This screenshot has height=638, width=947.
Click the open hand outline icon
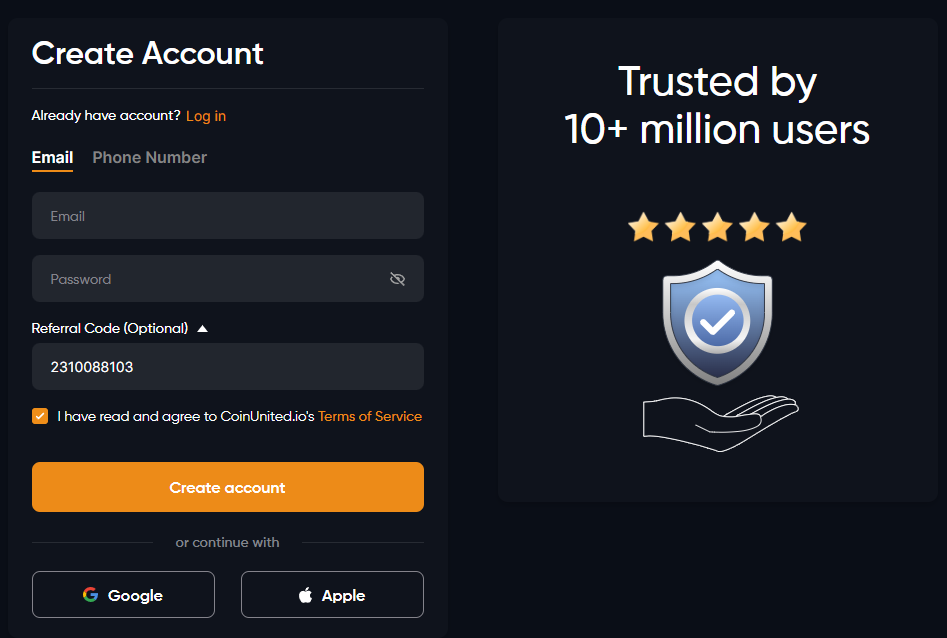tap(721, 423)
